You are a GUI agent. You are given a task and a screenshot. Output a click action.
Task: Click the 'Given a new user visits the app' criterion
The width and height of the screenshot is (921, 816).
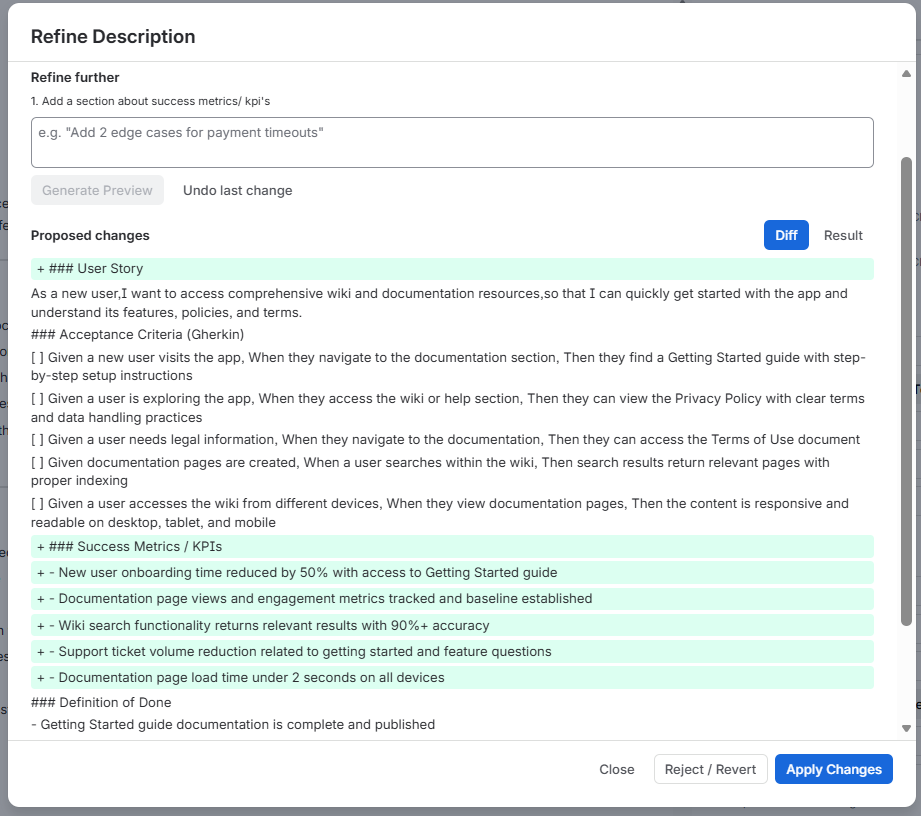pos(448,367)
